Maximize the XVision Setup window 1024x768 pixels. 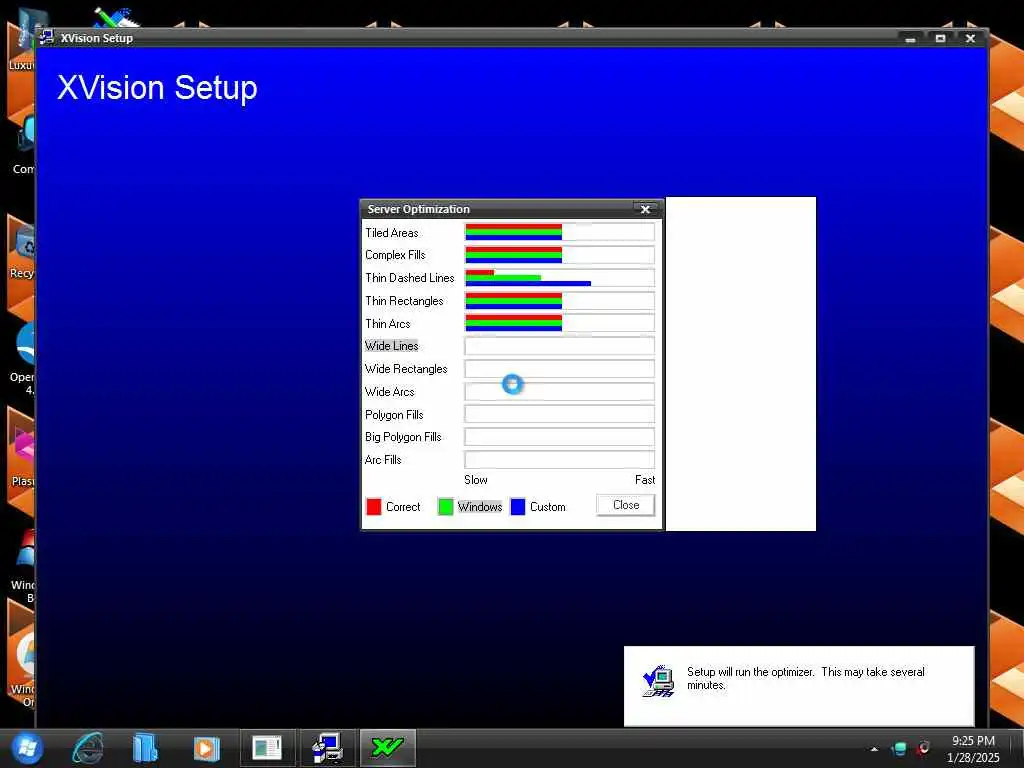[940, 39]
